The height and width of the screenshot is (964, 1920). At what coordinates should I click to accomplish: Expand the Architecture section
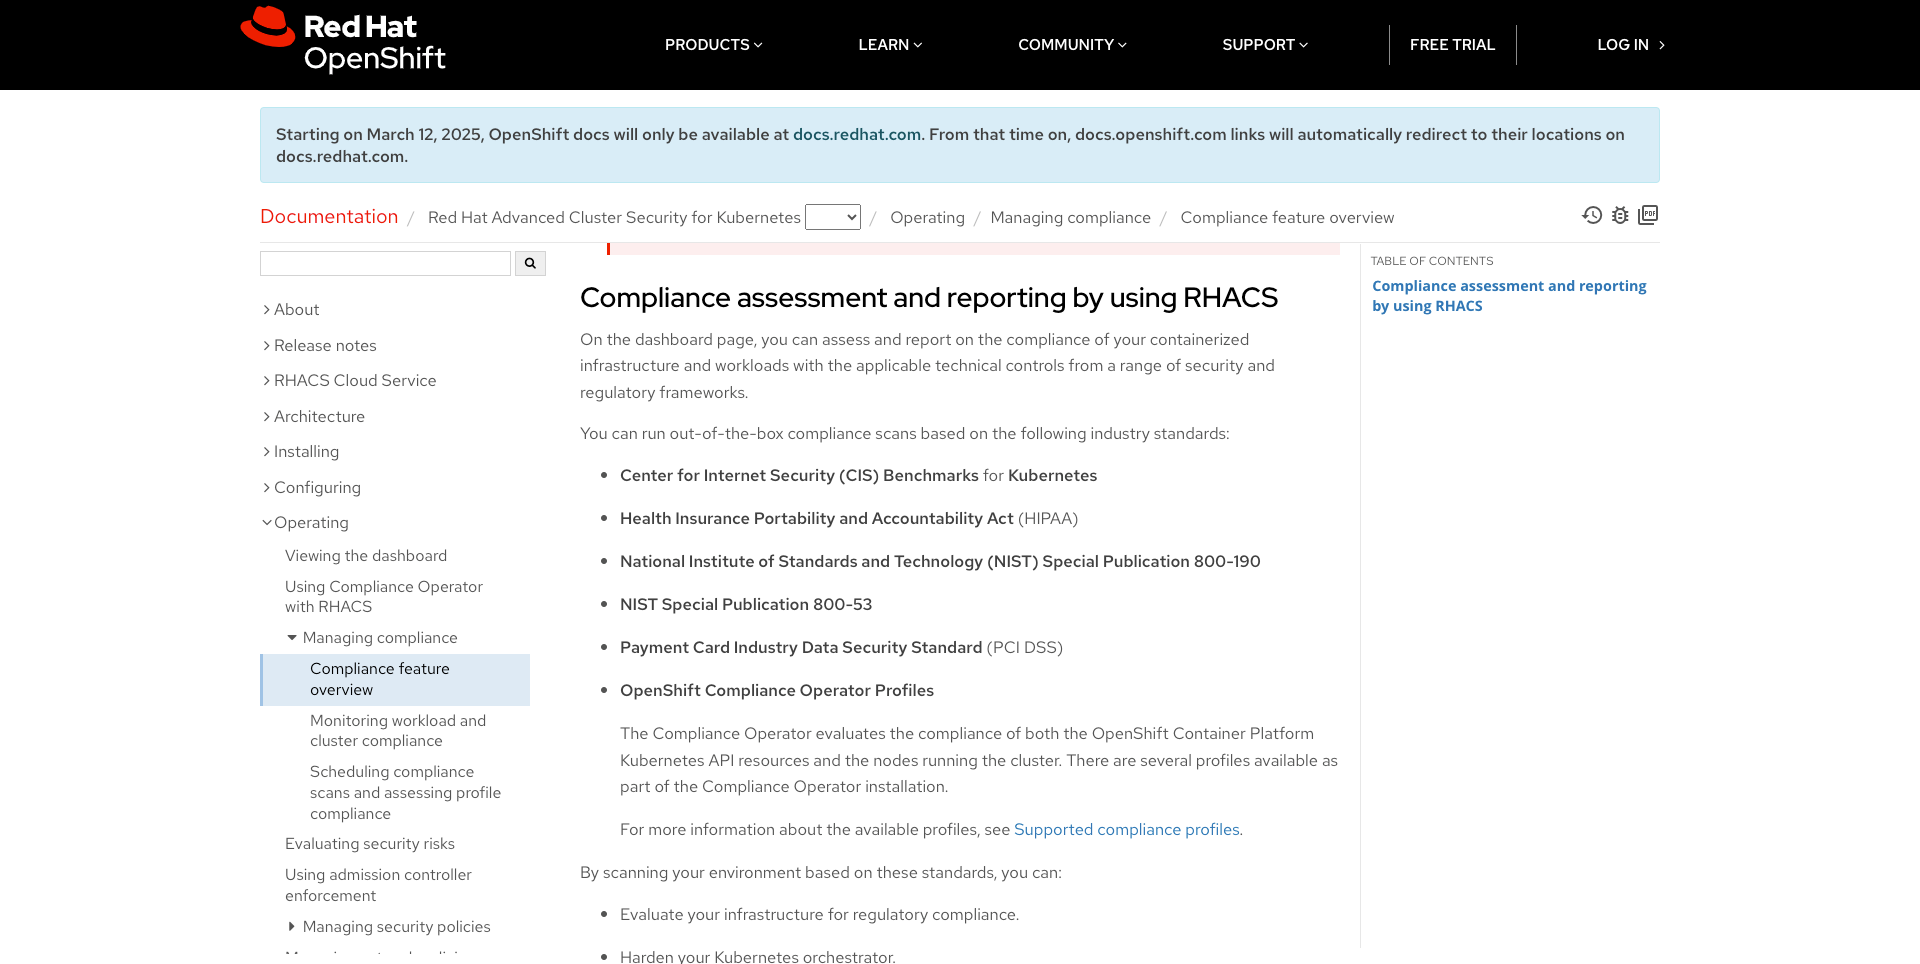(314, 416)
